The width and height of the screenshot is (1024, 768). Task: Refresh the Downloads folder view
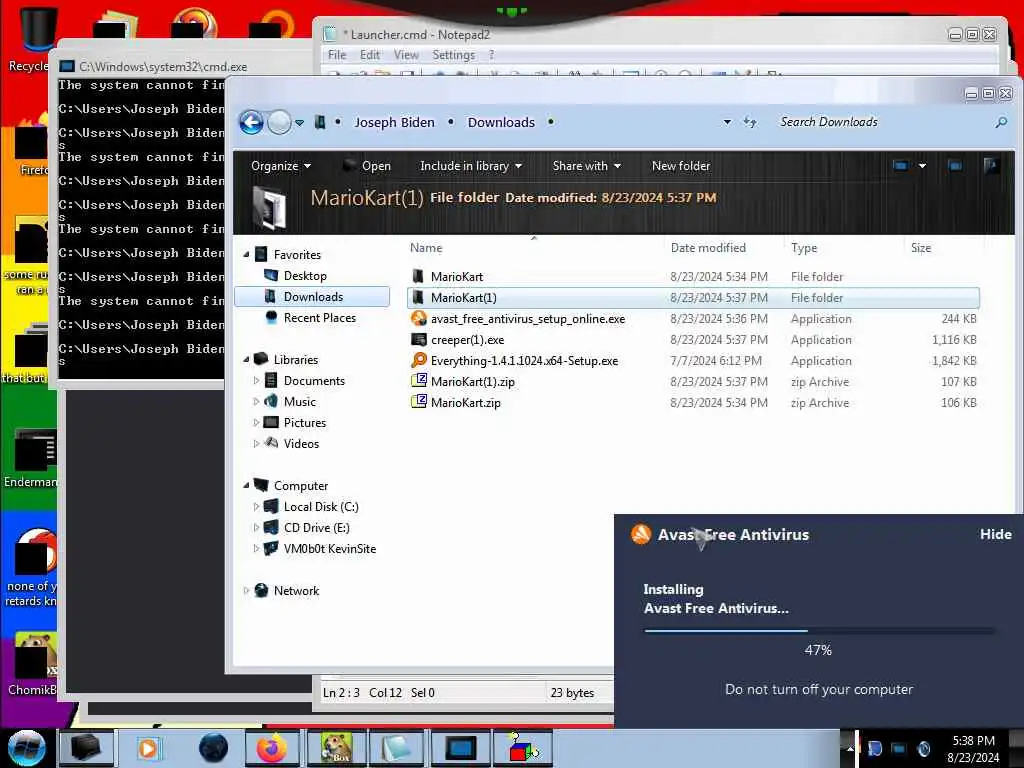[x=750, y=122]
